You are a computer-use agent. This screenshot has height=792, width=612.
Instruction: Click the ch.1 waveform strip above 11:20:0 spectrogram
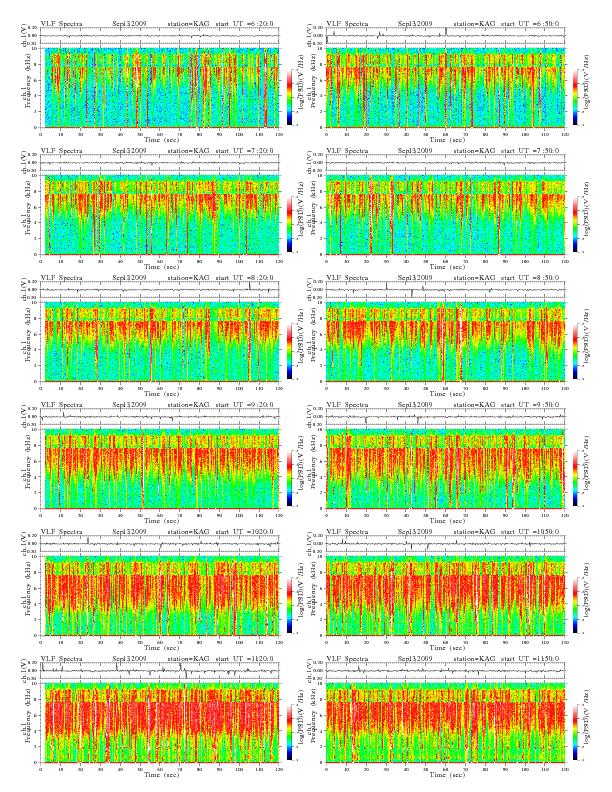(160, 671)
